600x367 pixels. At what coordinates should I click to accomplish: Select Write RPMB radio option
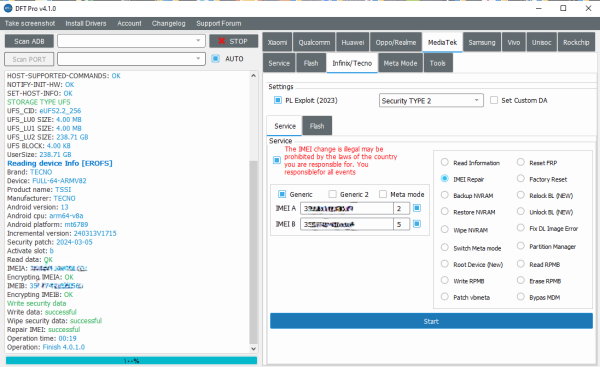click(444, 281)
